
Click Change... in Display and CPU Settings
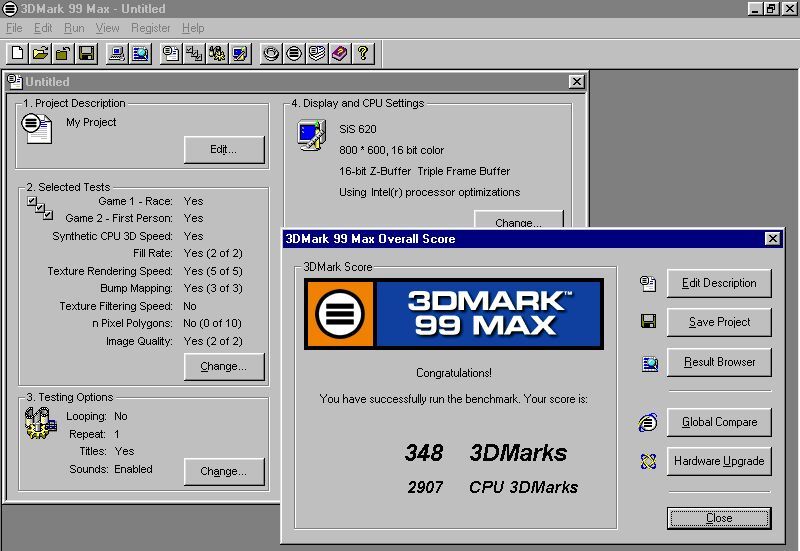coord(519,219)
